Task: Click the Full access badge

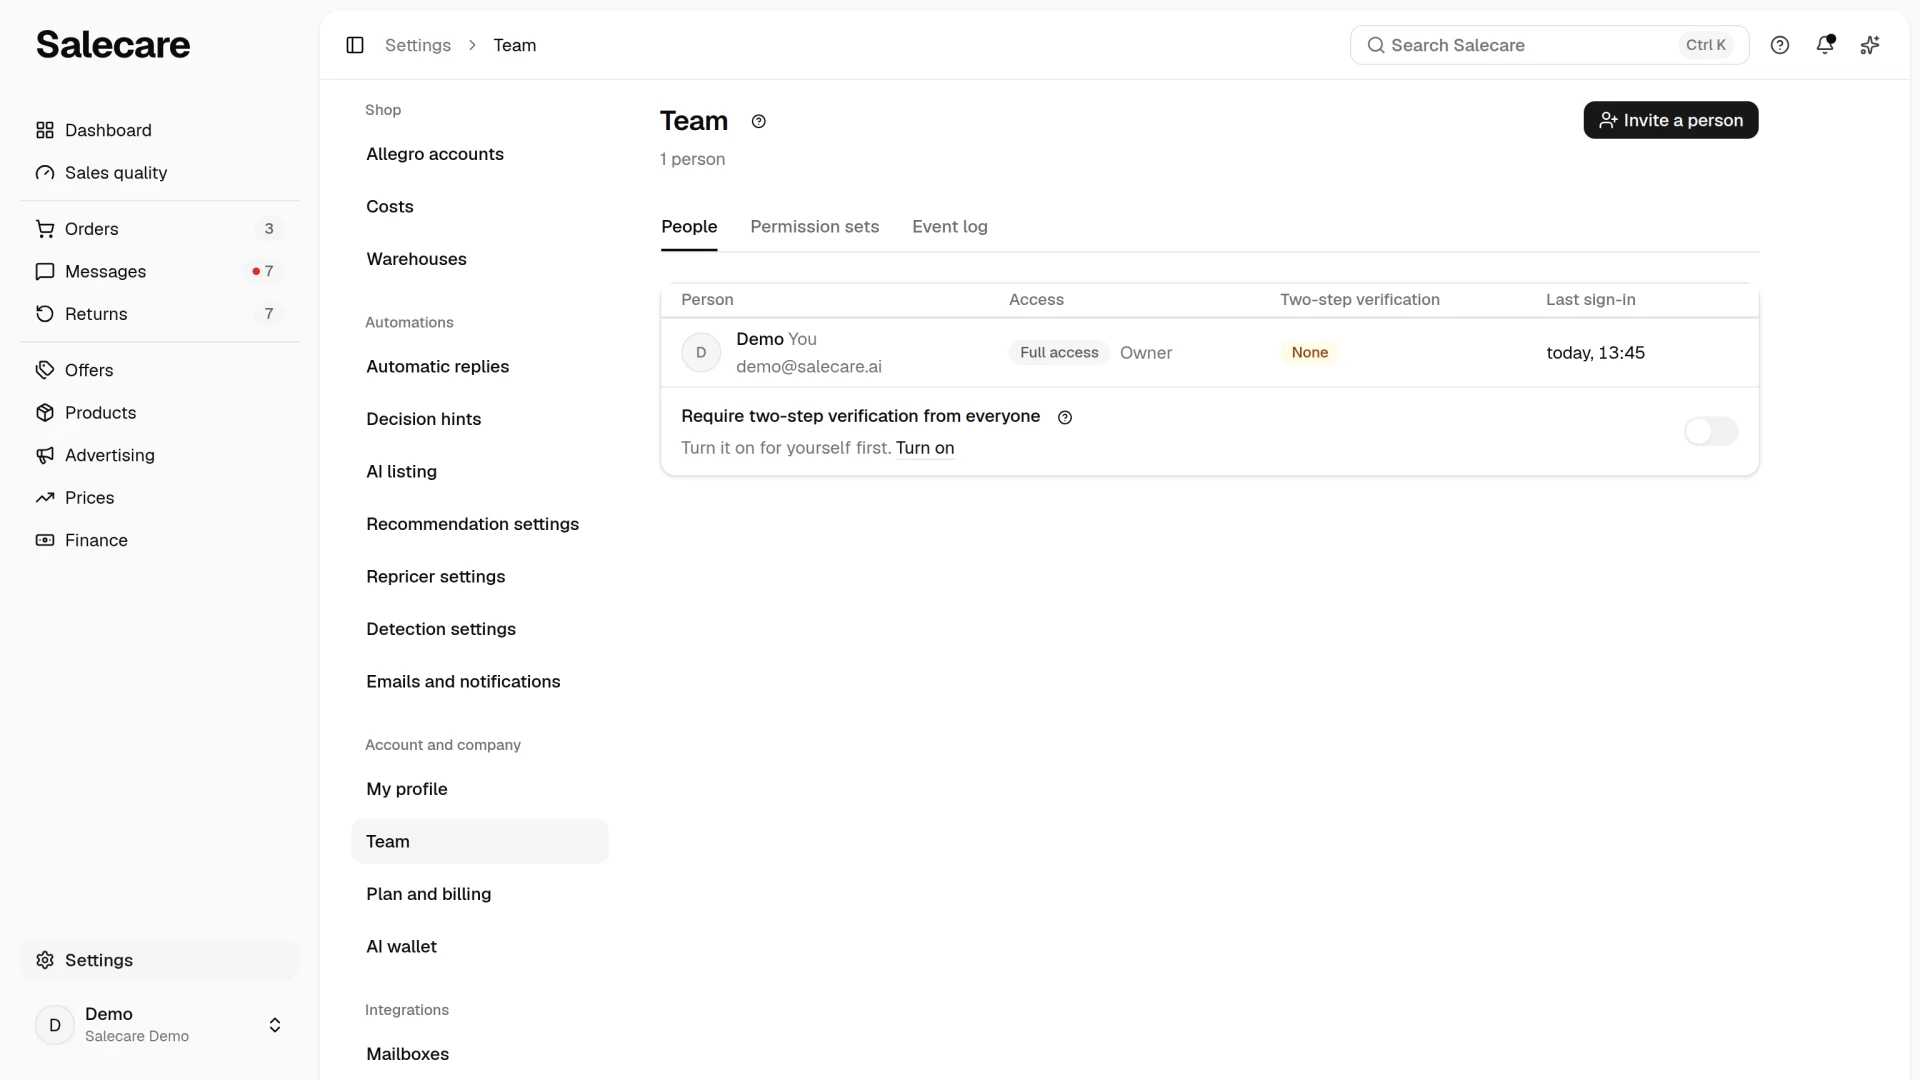Action: 1059,353
